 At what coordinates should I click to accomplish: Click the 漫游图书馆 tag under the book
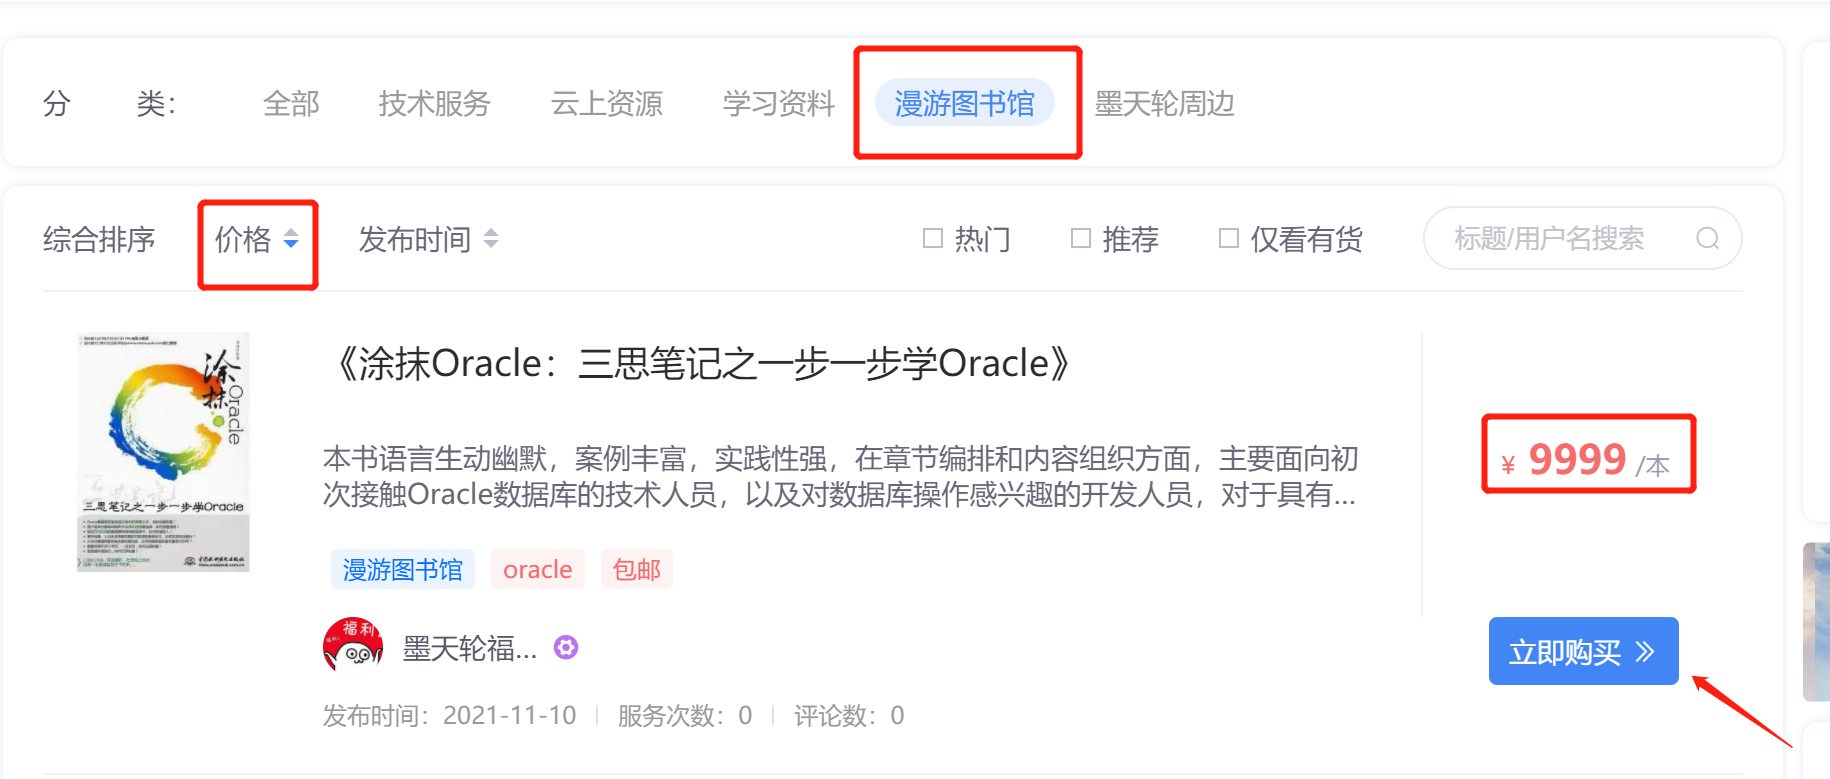click(403, 569)
